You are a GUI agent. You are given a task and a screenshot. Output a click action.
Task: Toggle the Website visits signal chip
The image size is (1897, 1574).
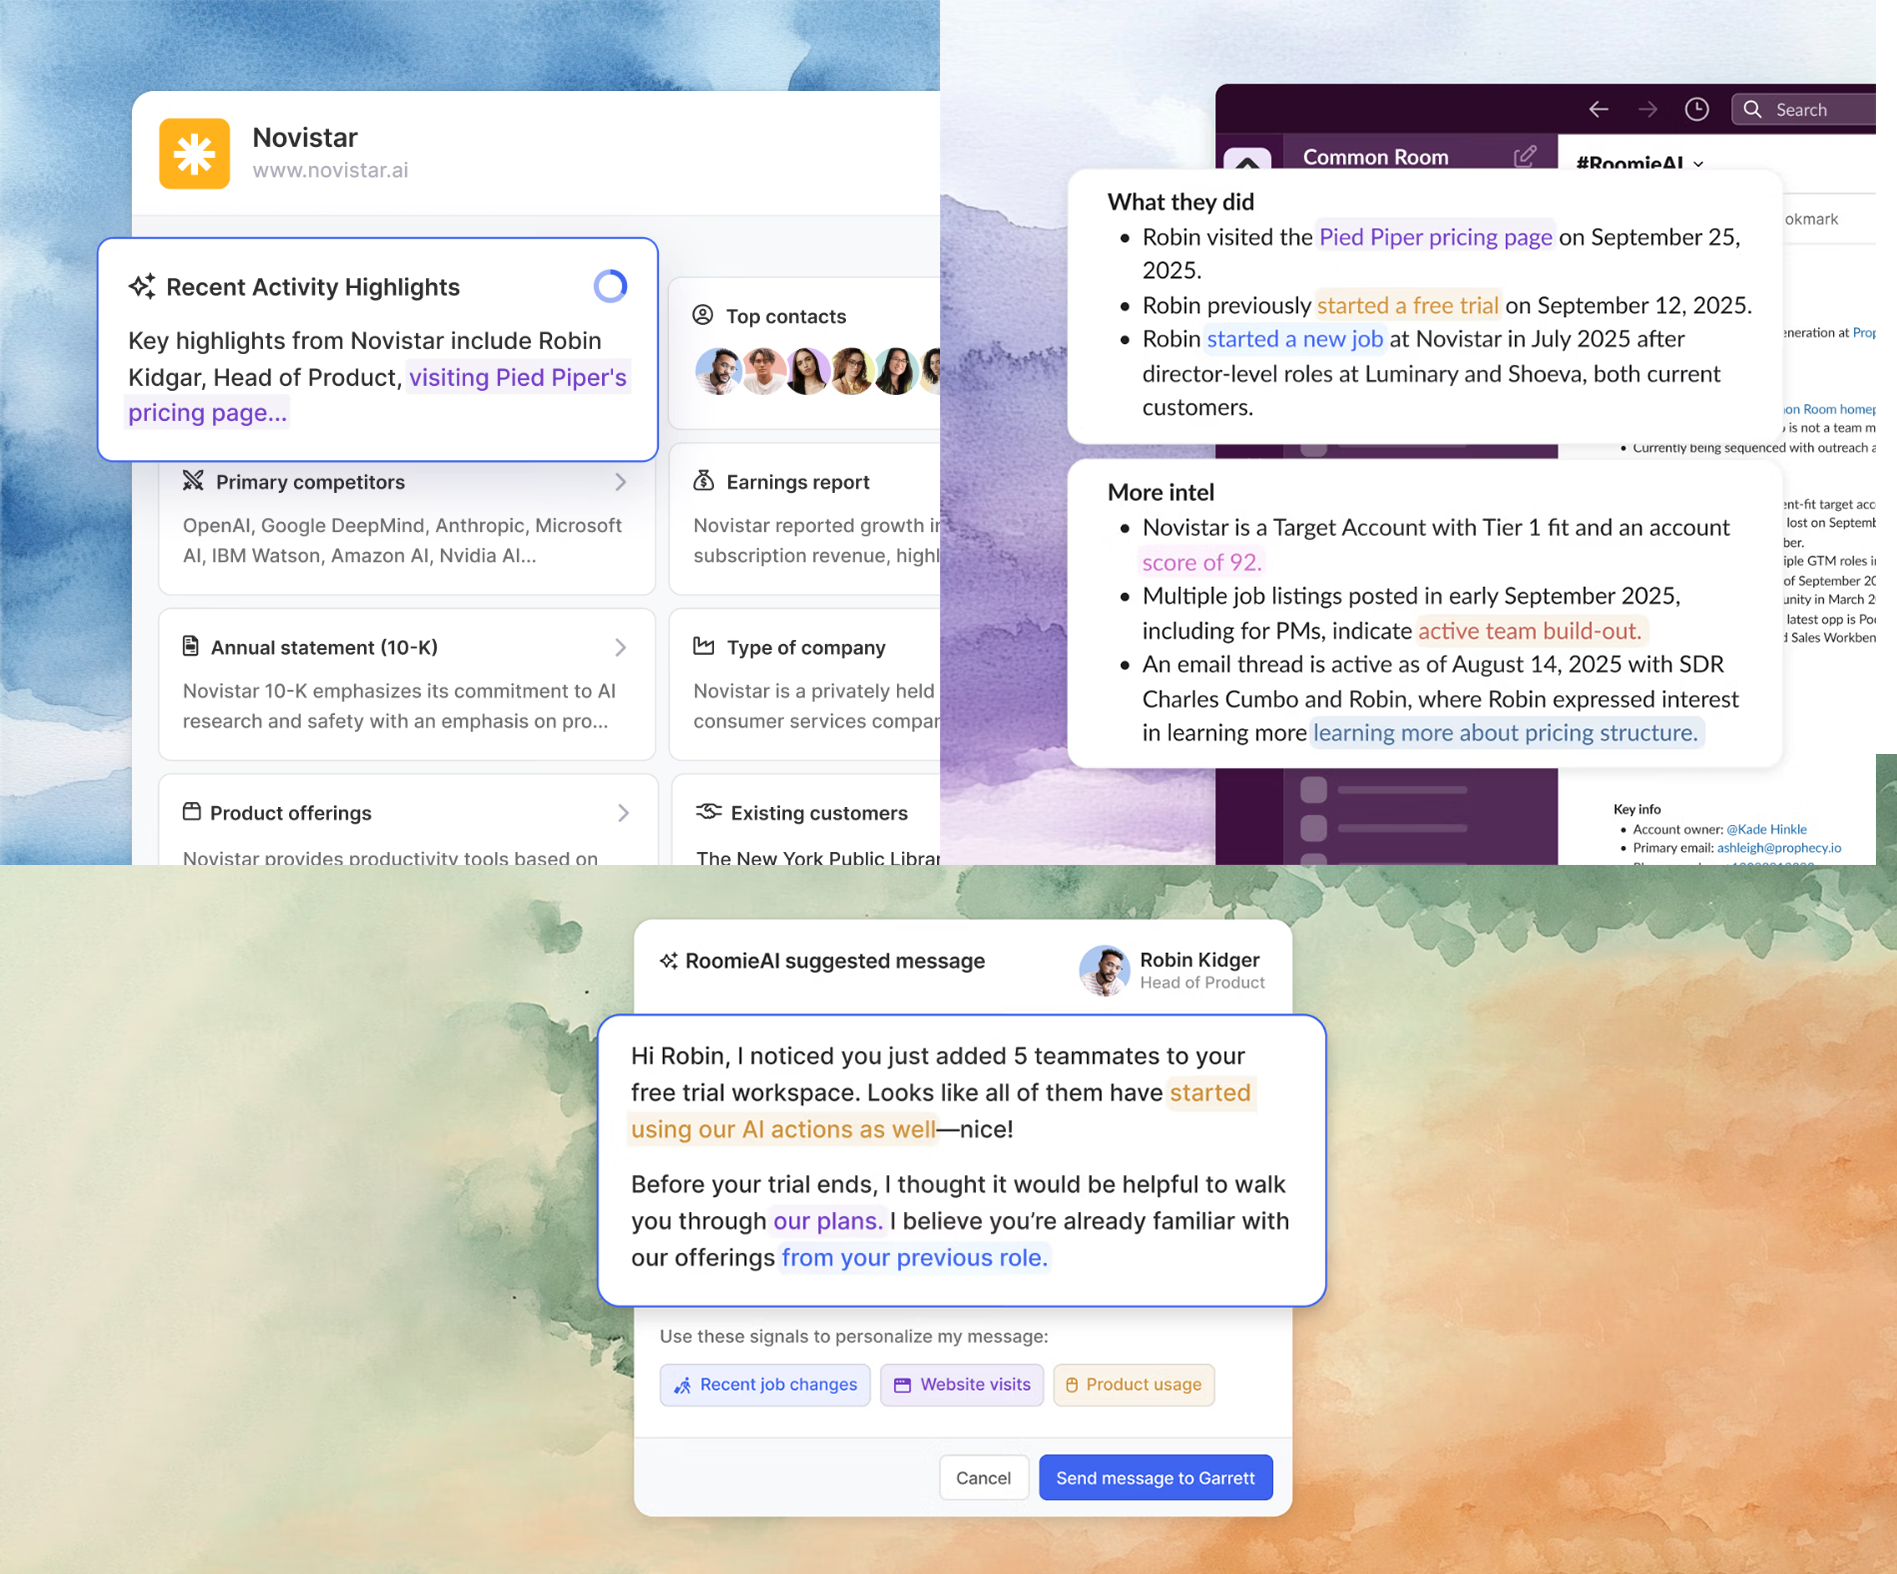pyautogui.click(x=962, y=1385)
